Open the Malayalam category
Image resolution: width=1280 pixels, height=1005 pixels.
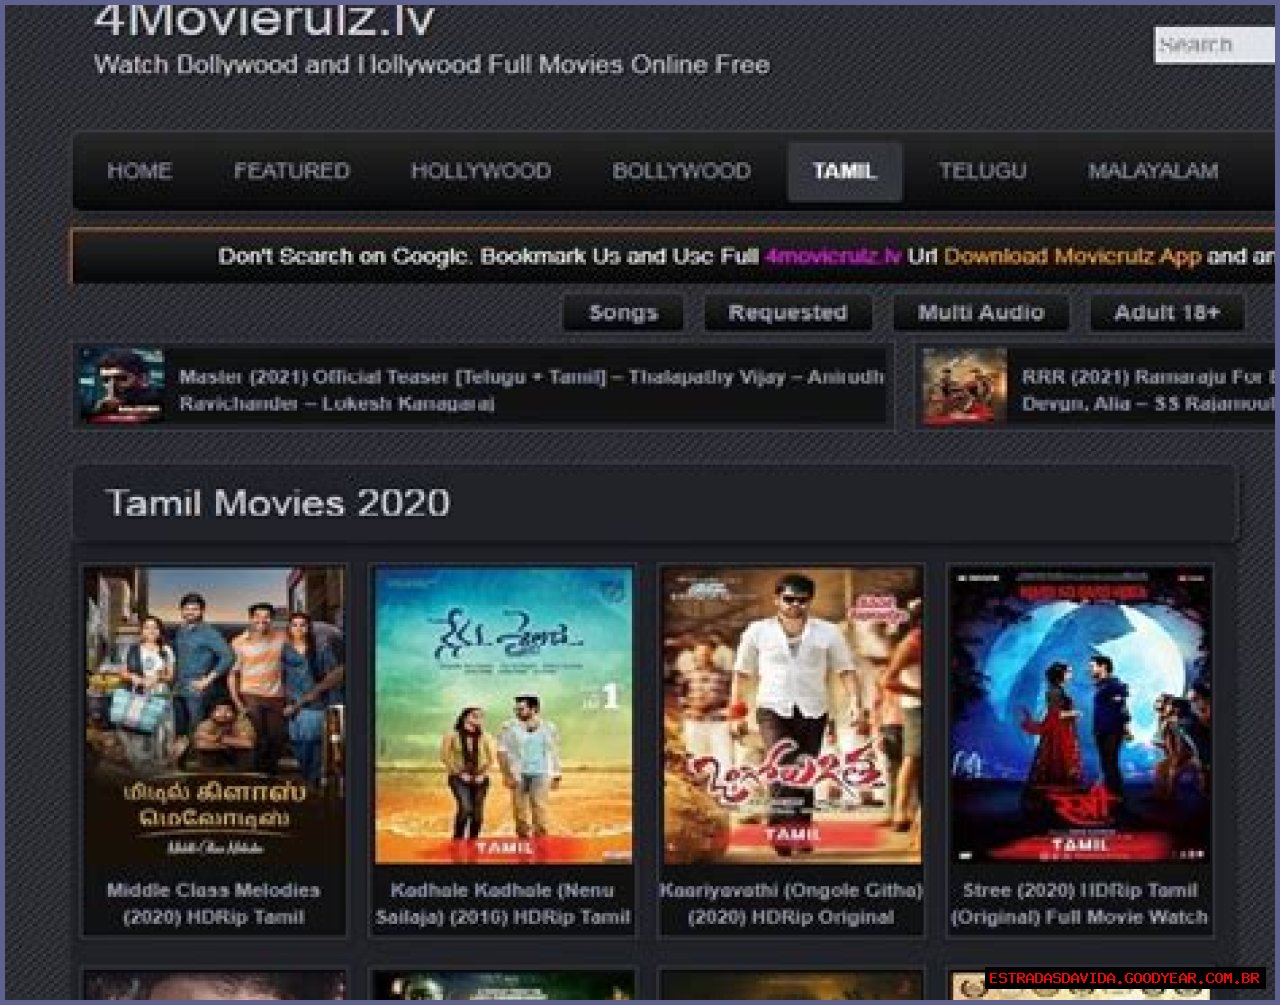click(x=1152, y=171)
